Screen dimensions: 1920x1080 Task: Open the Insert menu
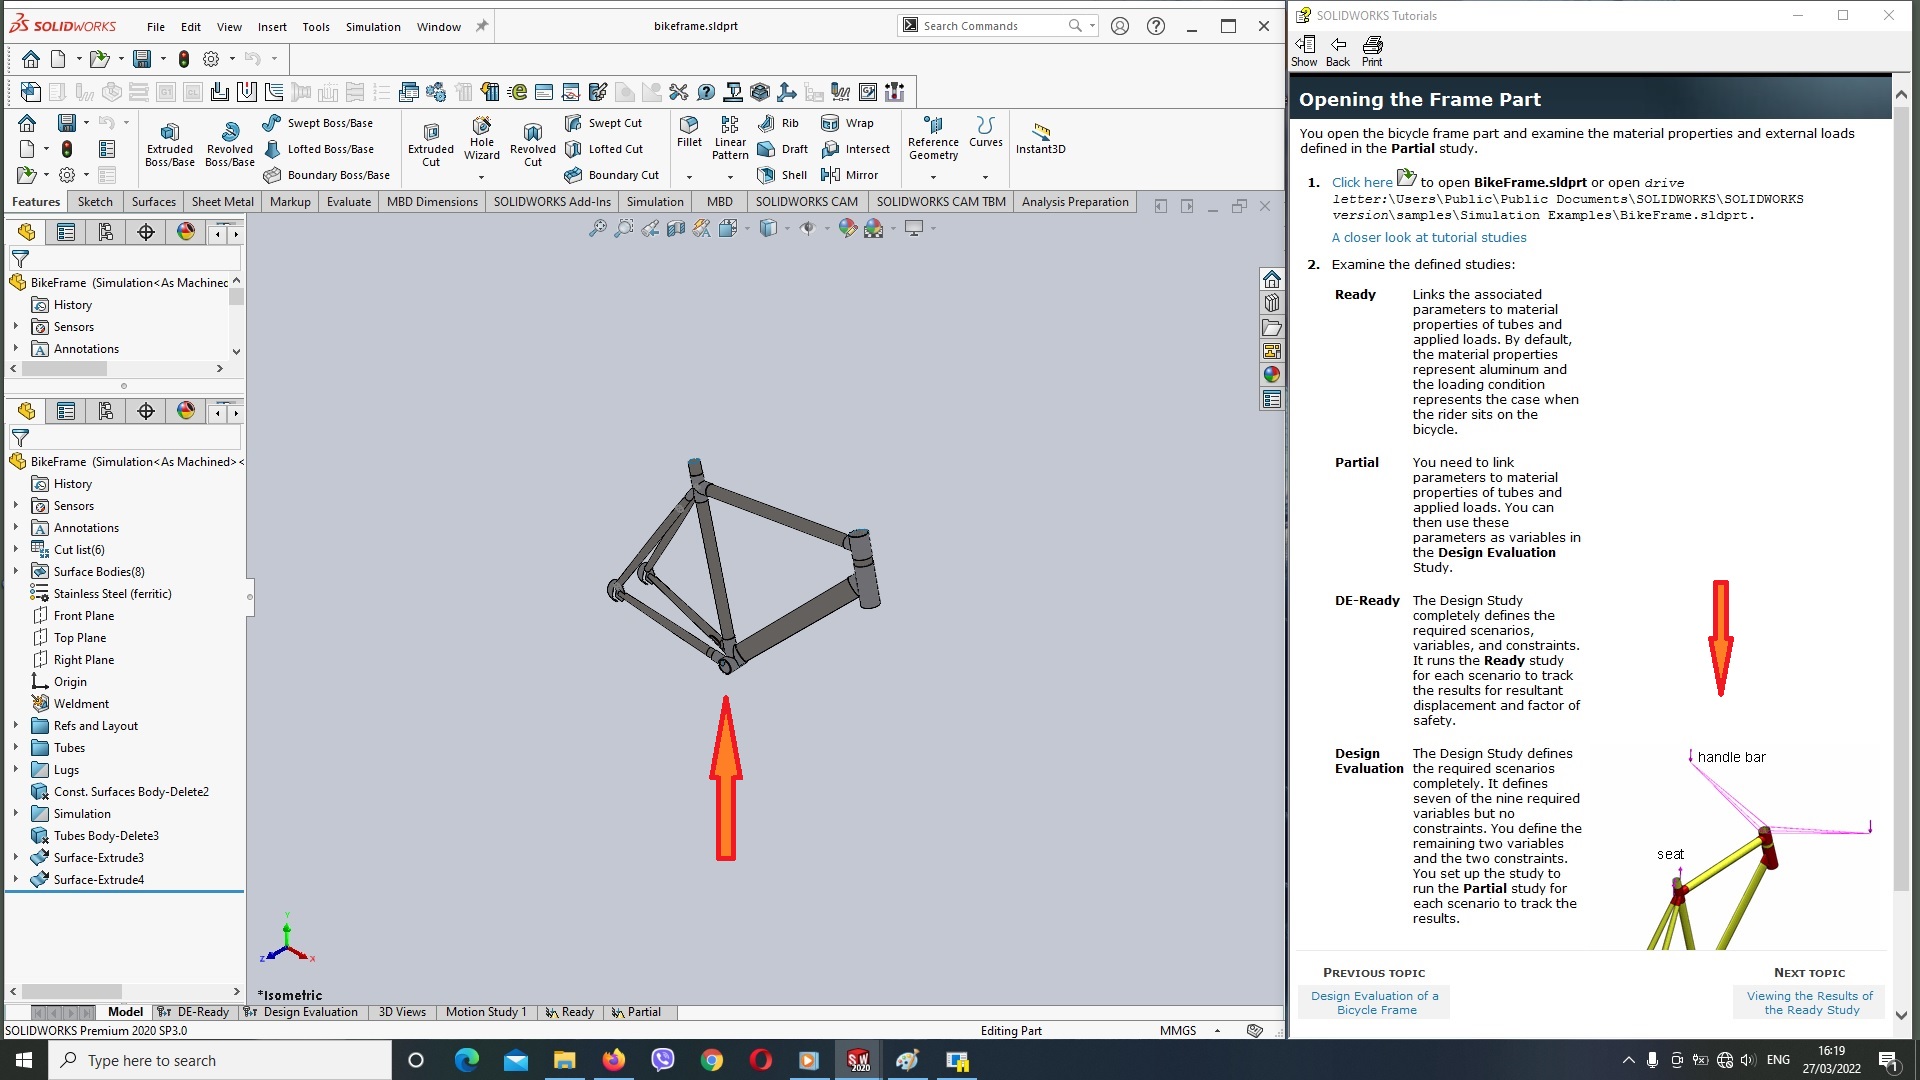tap(272, 27)
